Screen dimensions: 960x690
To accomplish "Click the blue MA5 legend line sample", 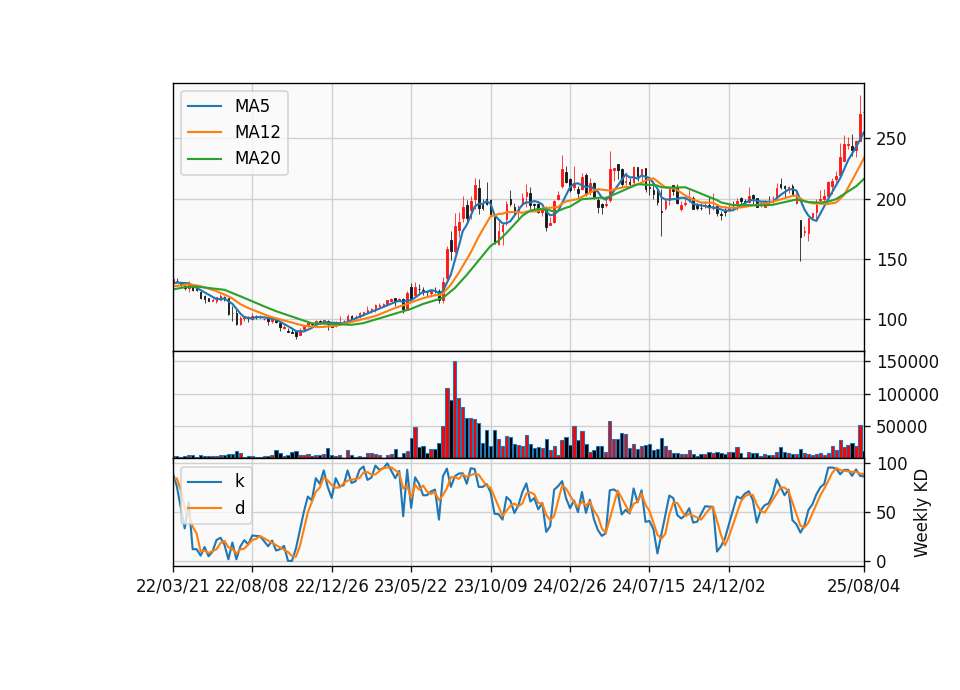I will [204, 106].
